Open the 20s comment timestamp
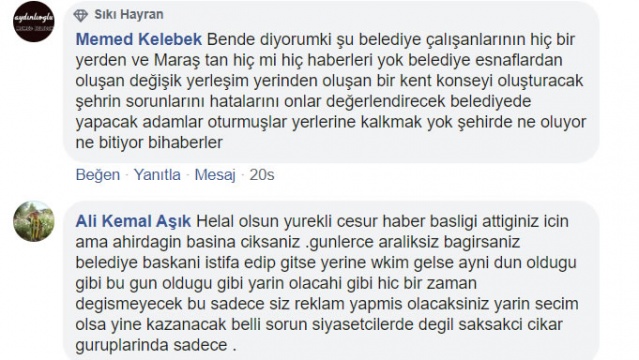639x360 pixels. click(x=262, y=175)
